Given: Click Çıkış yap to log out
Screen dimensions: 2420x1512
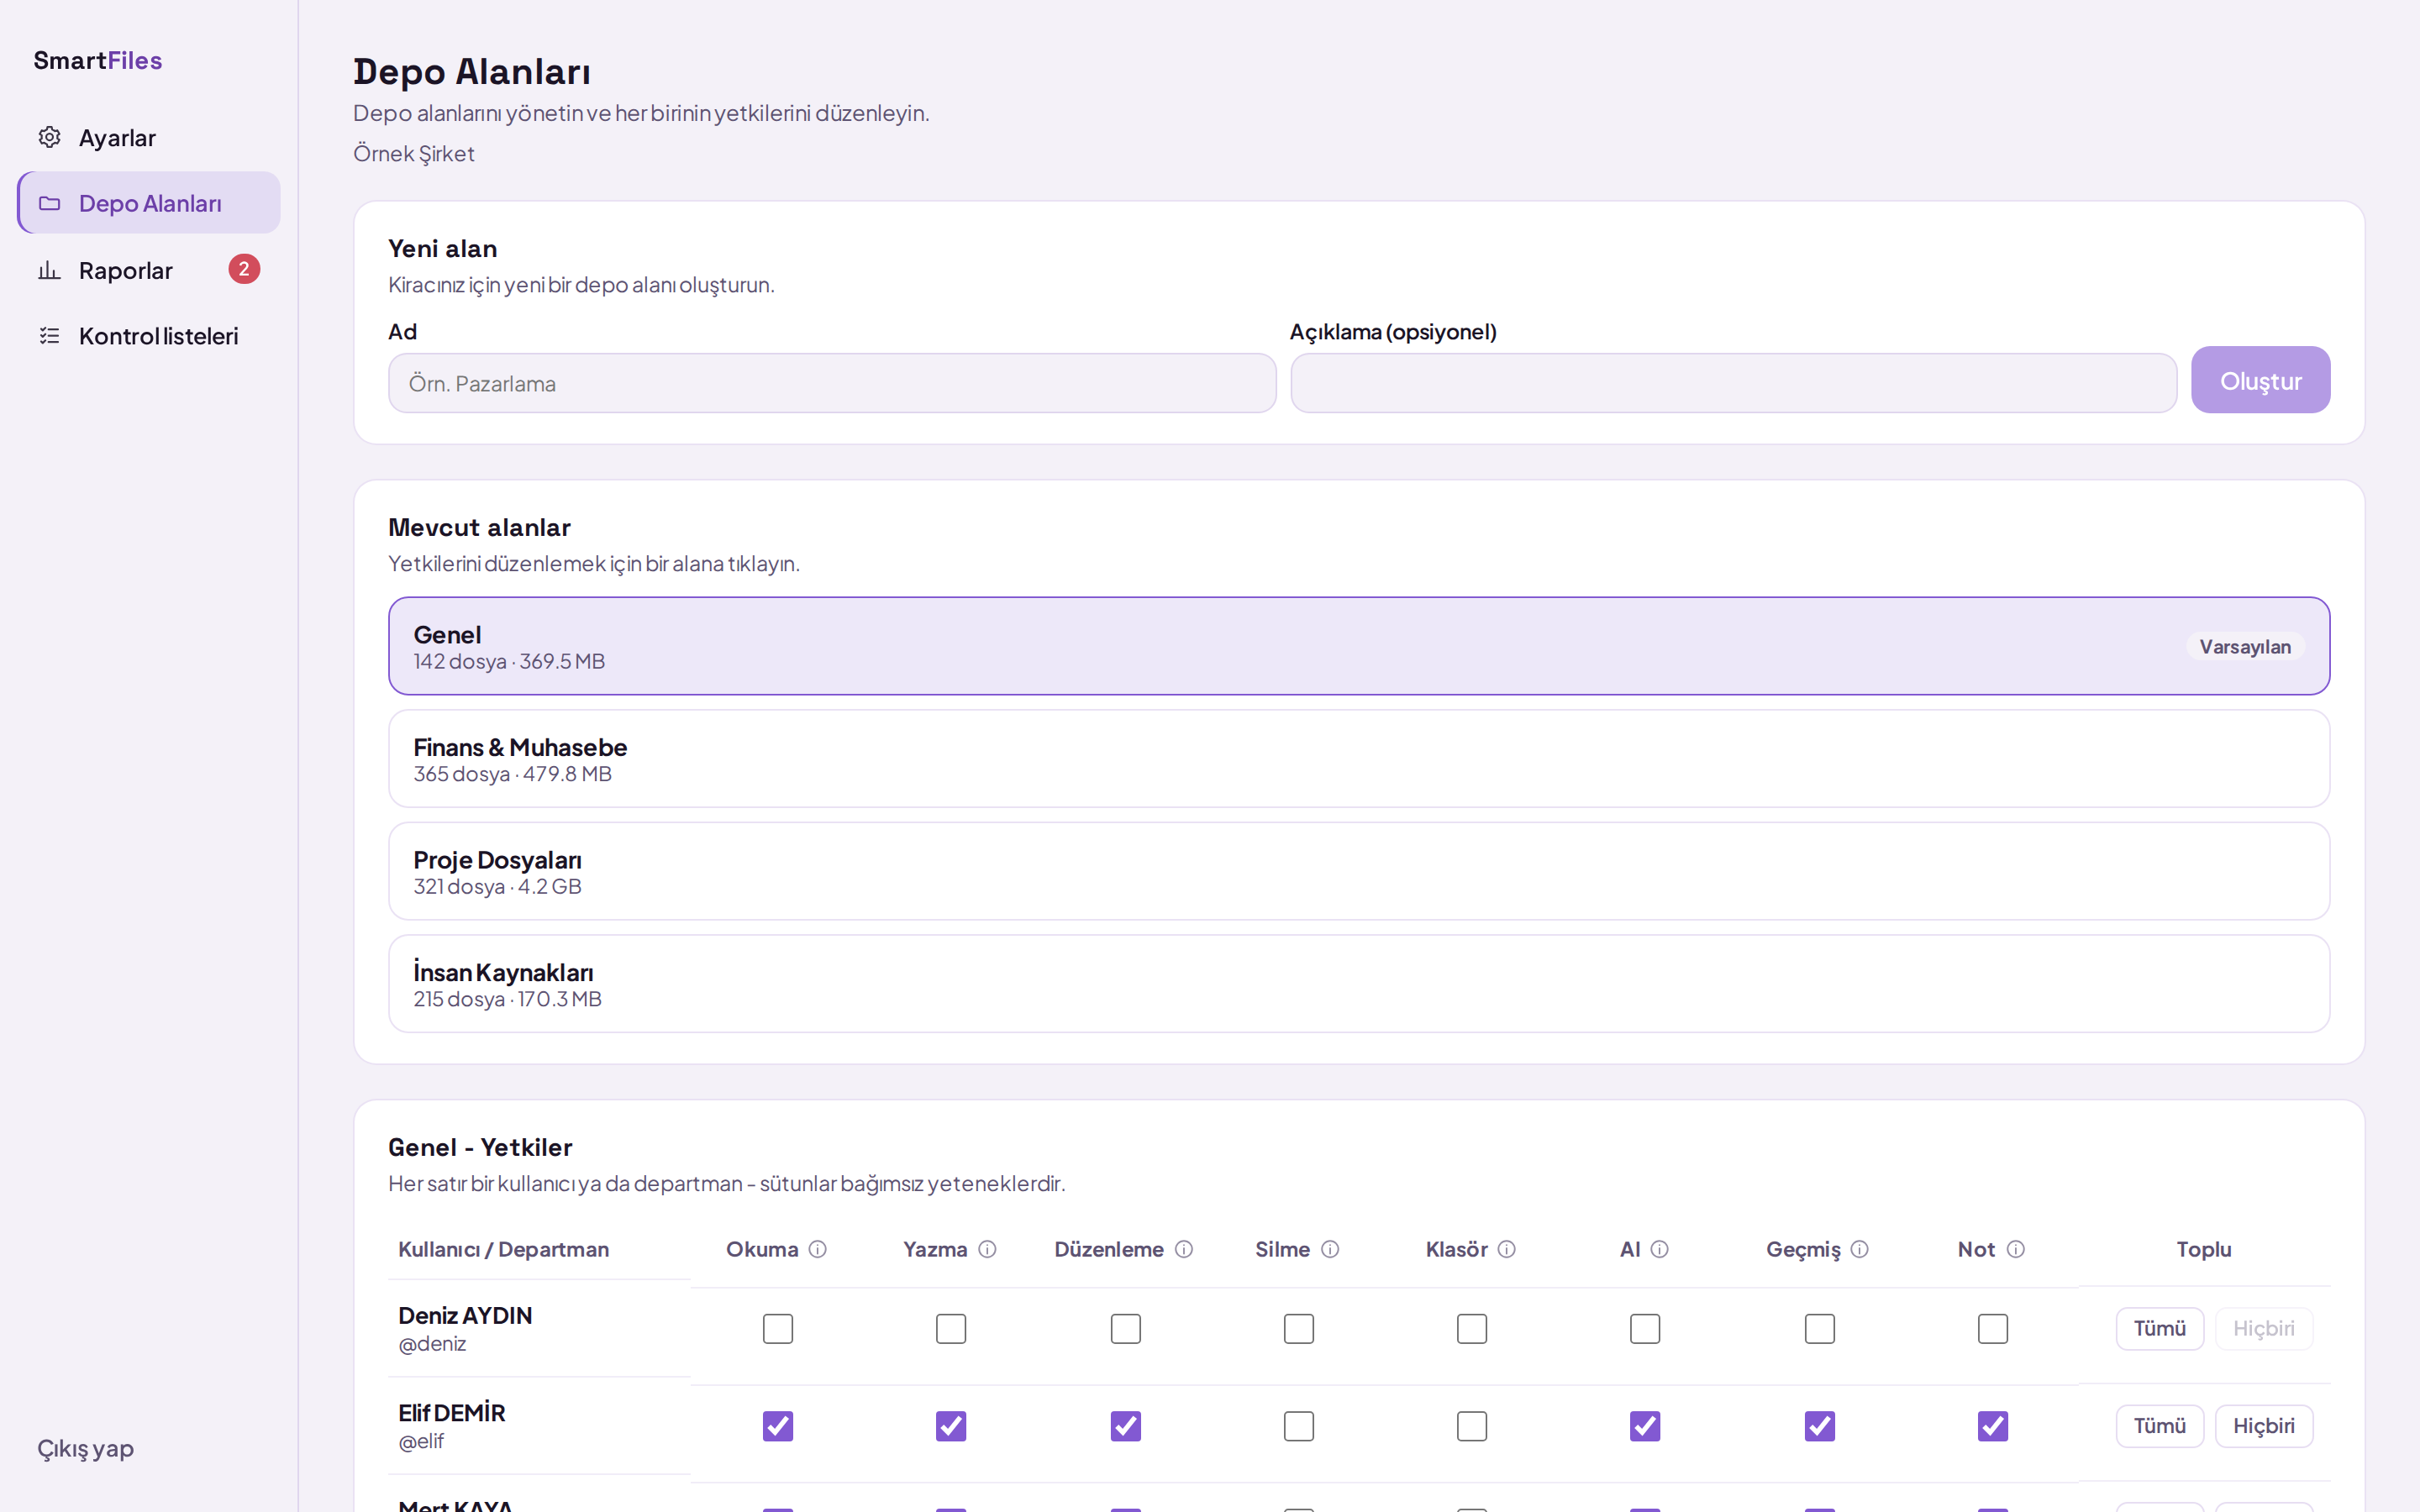Looking at the screenshot, I should 86,1448.
